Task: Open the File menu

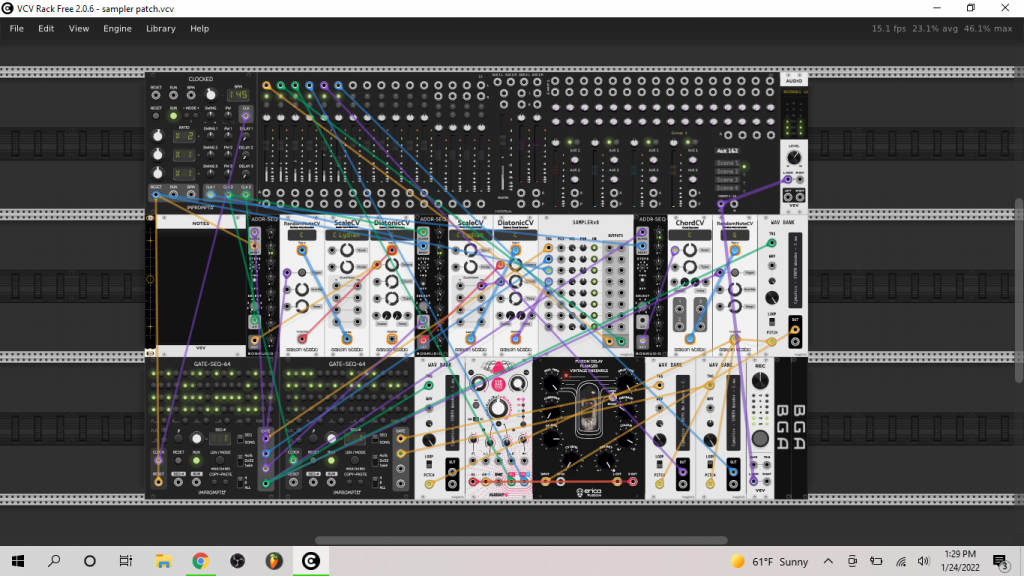Action: tap(16, 29)
